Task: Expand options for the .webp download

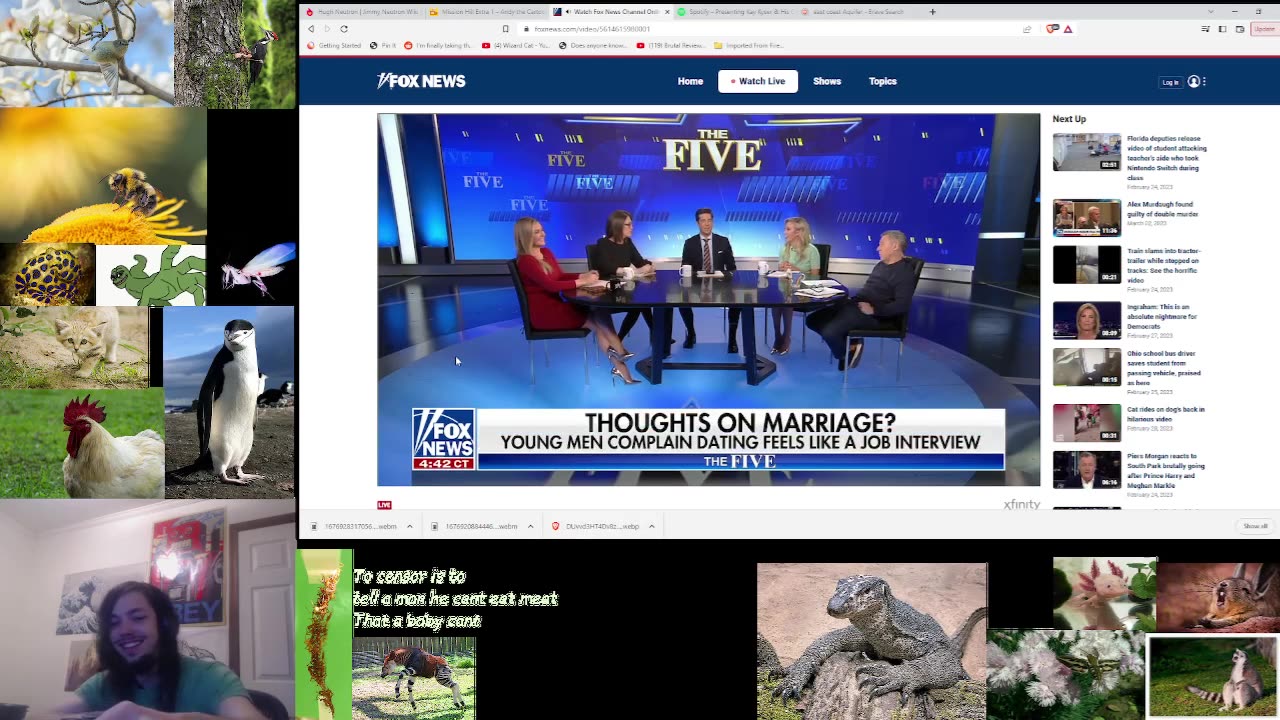Action: pos(651,526)
